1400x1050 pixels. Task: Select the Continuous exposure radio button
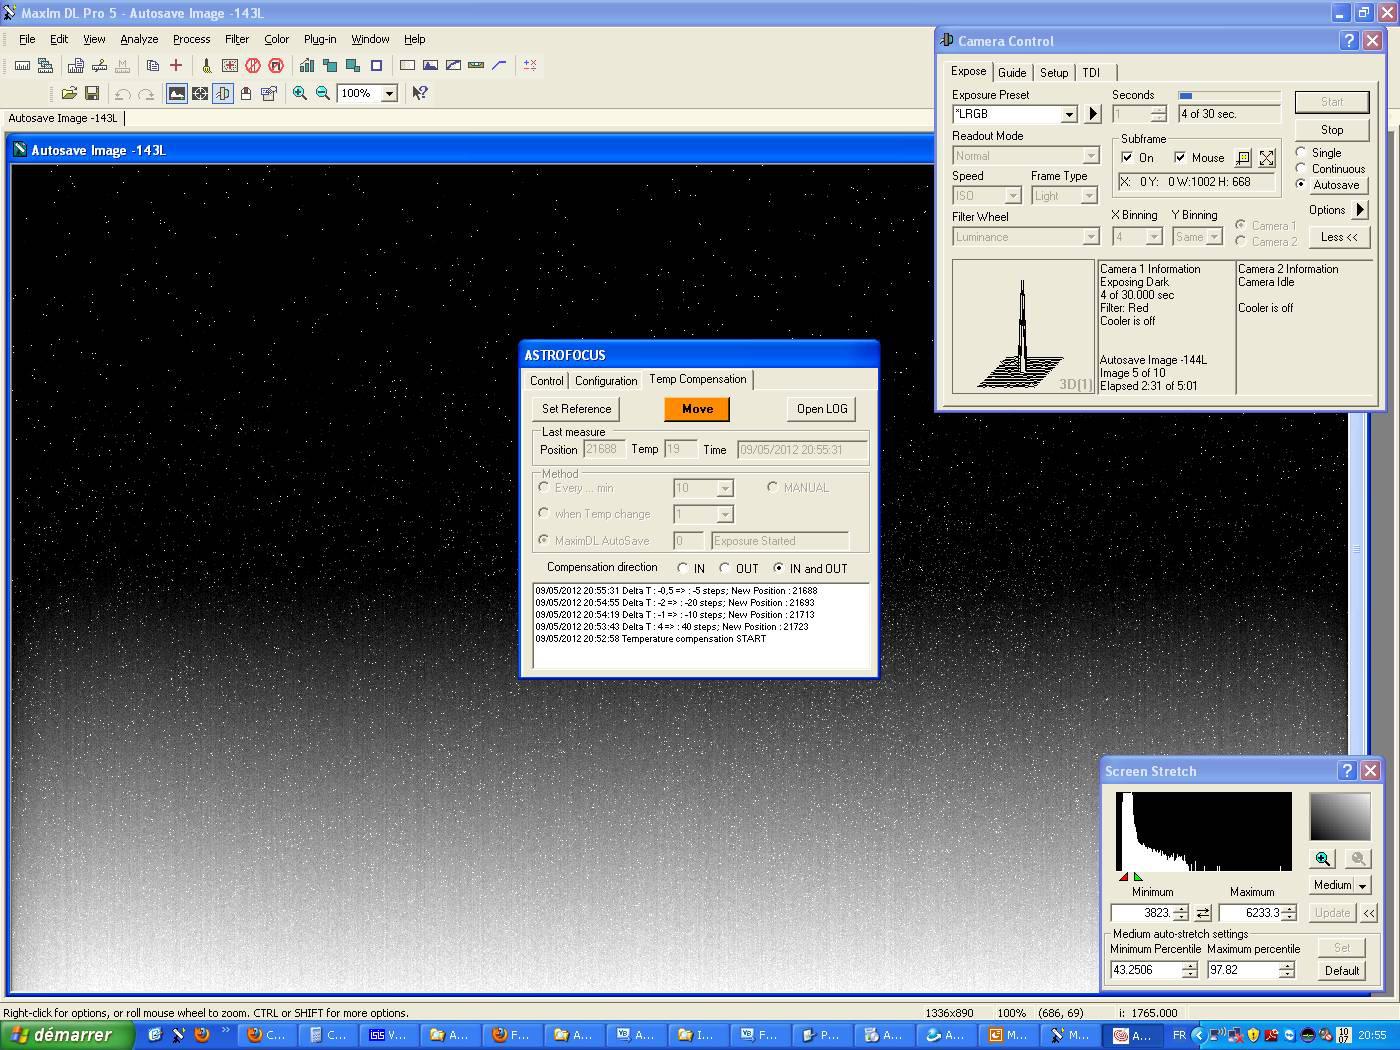coord(1301,169)
